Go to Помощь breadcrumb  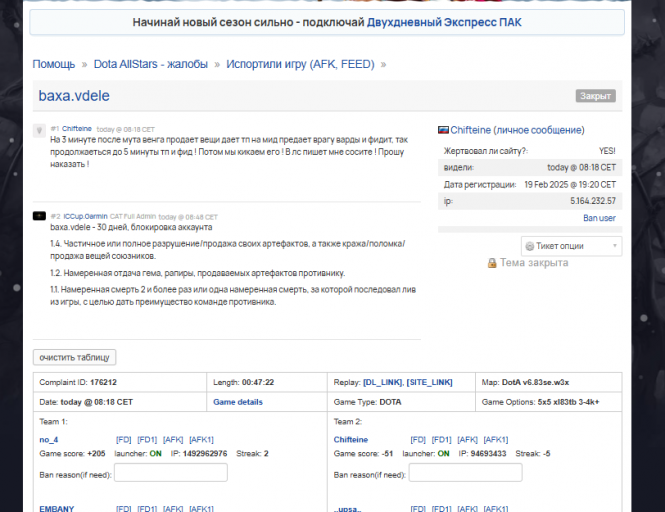54,64
